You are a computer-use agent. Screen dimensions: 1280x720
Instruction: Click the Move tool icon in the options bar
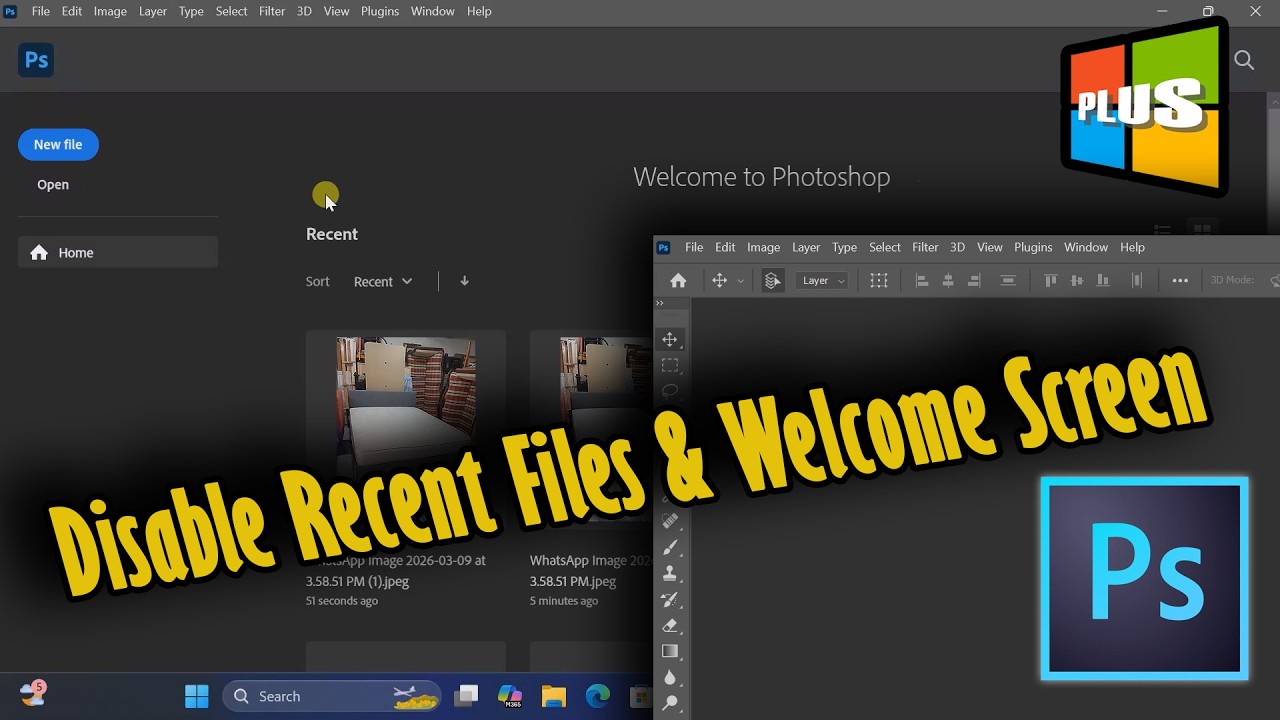click(x=719, y=281)
